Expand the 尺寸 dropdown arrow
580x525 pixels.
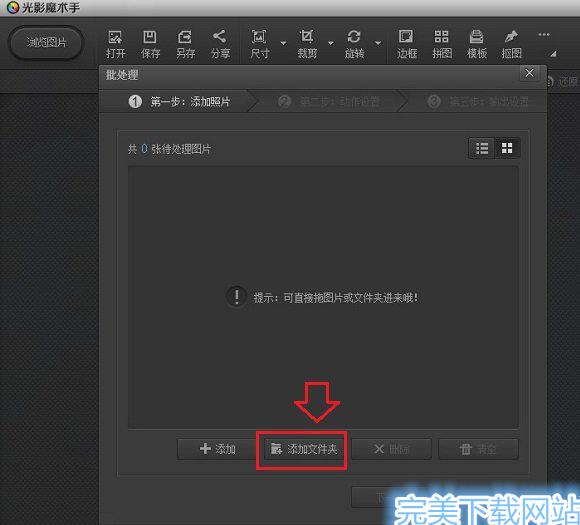[x=283, y=43]
